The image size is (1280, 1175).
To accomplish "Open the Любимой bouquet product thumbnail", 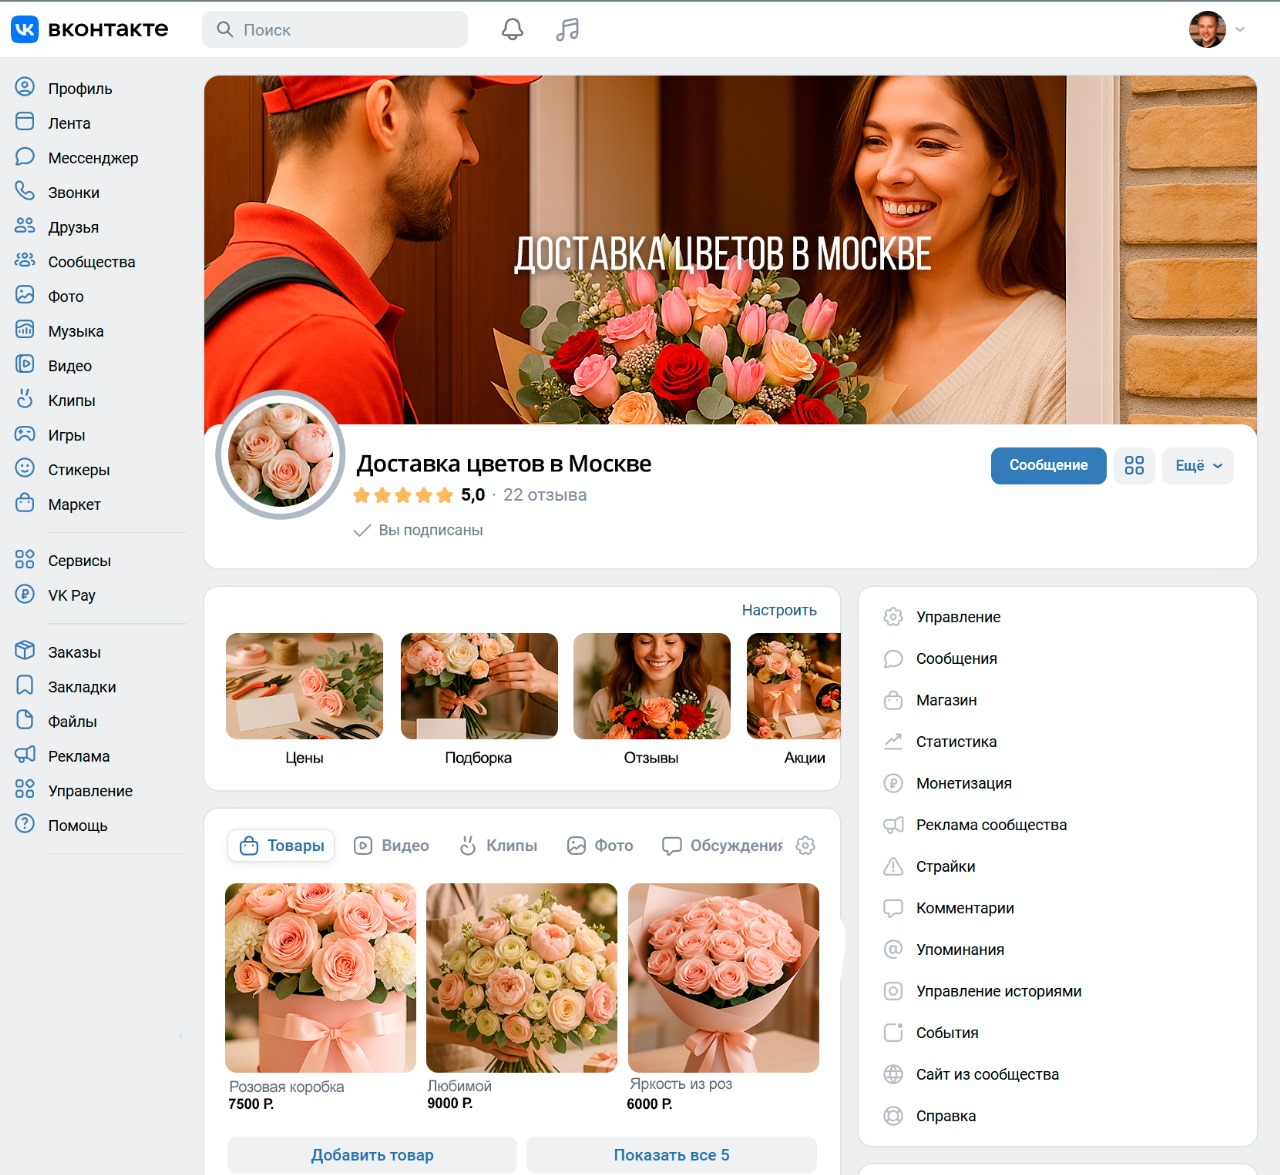I will point(521,977).
